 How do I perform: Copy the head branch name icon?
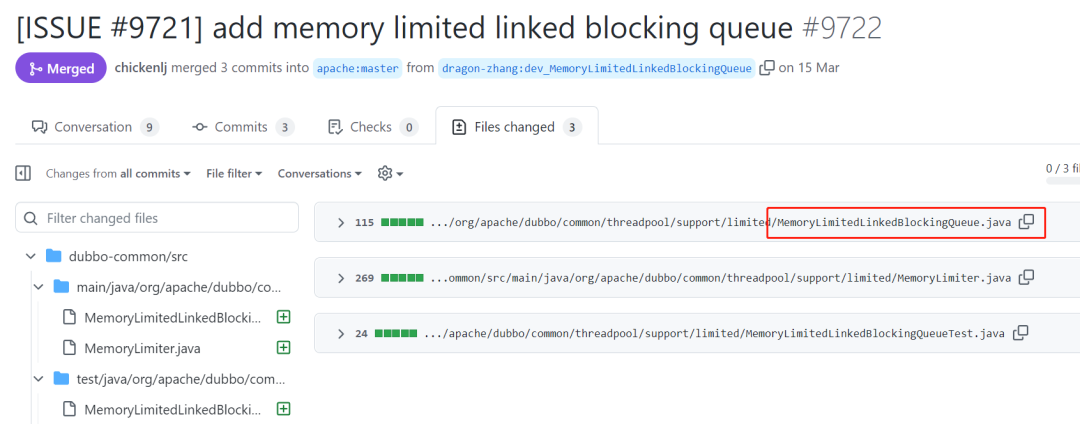coord(767,67)
